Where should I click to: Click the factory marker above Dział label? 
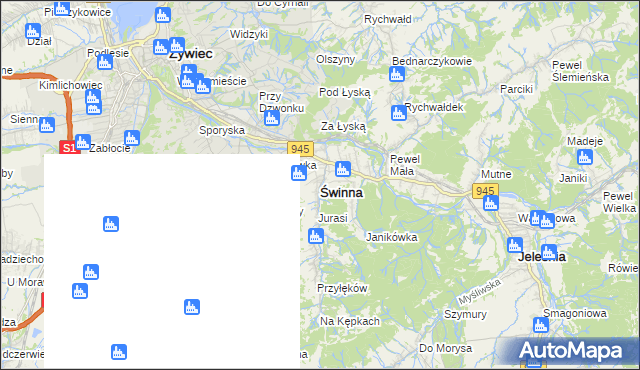[x=33, y=31]
